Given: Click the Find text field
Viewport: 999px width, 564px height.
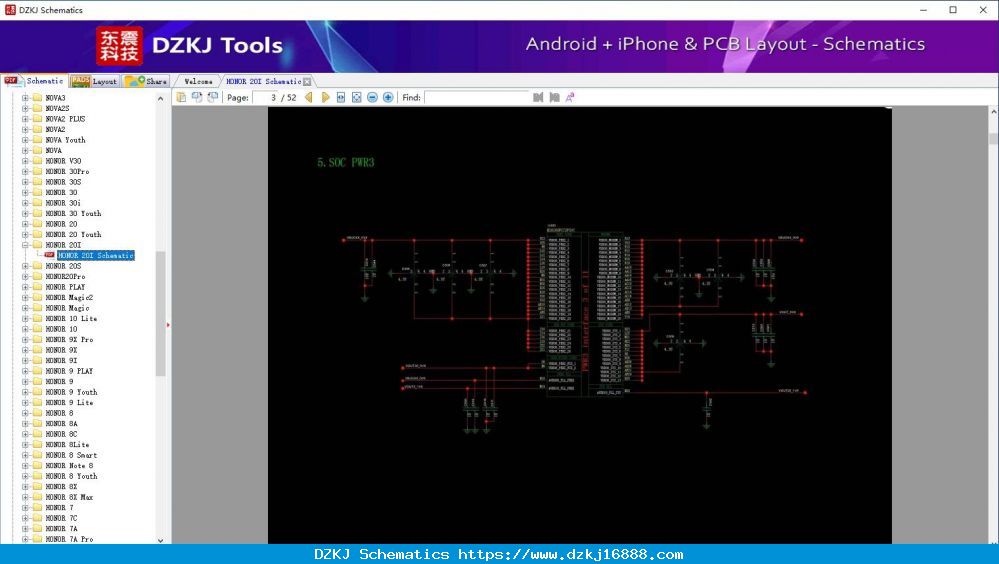Looking at the screenshot, I should (477, 98).
